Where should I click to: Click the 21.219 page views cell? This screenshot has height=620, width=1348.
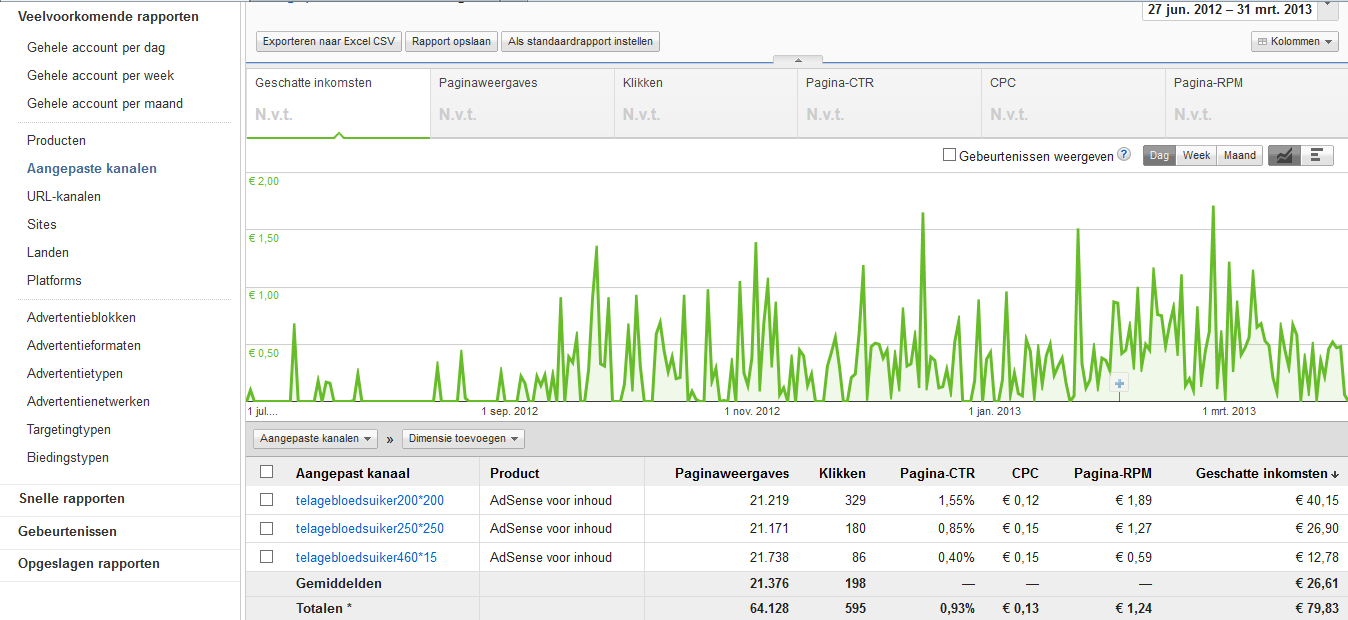pyautogui.click(x=769, y=500)
